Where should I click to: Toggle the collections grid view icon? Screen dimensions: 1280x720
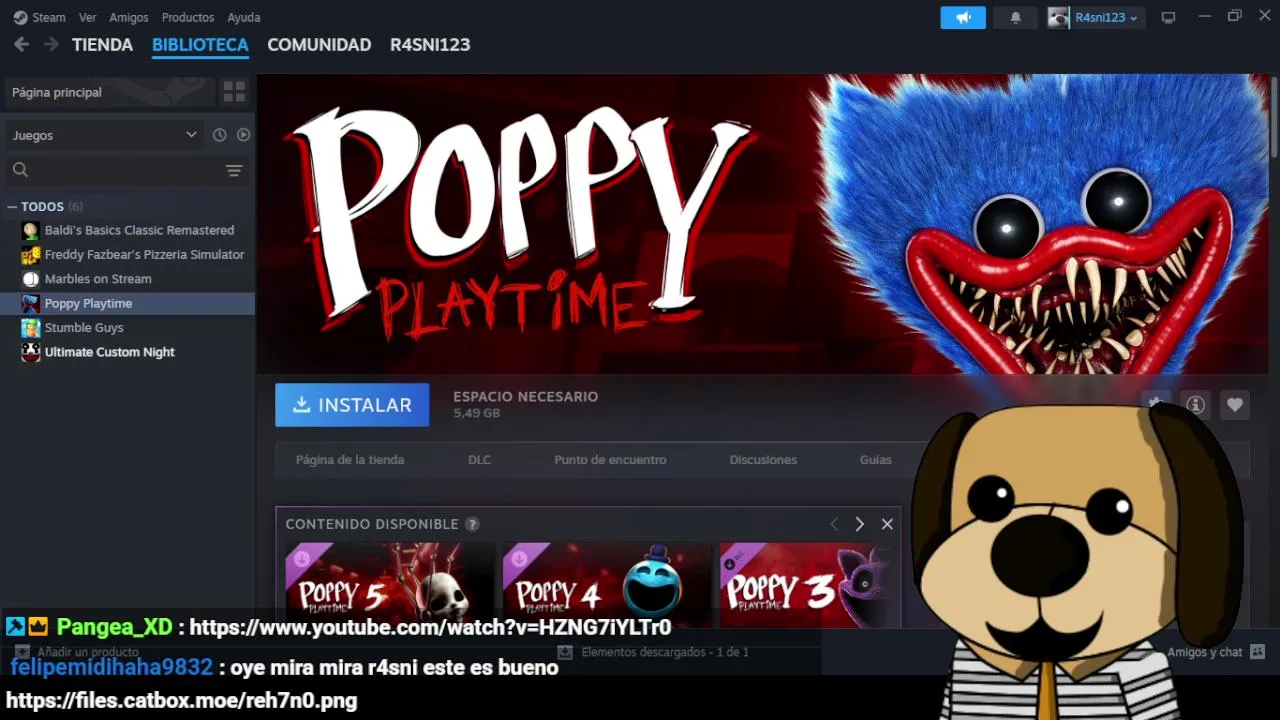[234, 92]
